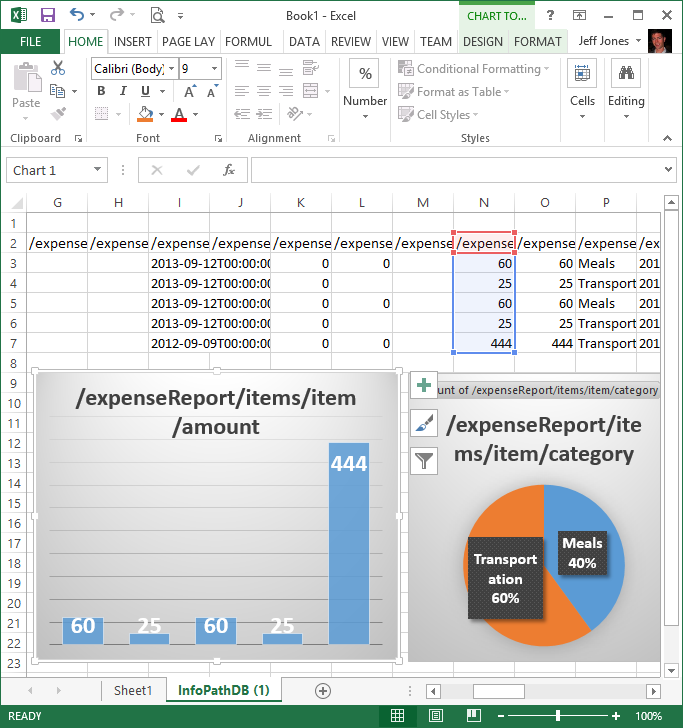Click the Insert Function fx icon
This screenshot has height=728, width=683.
tap(228, 170)
